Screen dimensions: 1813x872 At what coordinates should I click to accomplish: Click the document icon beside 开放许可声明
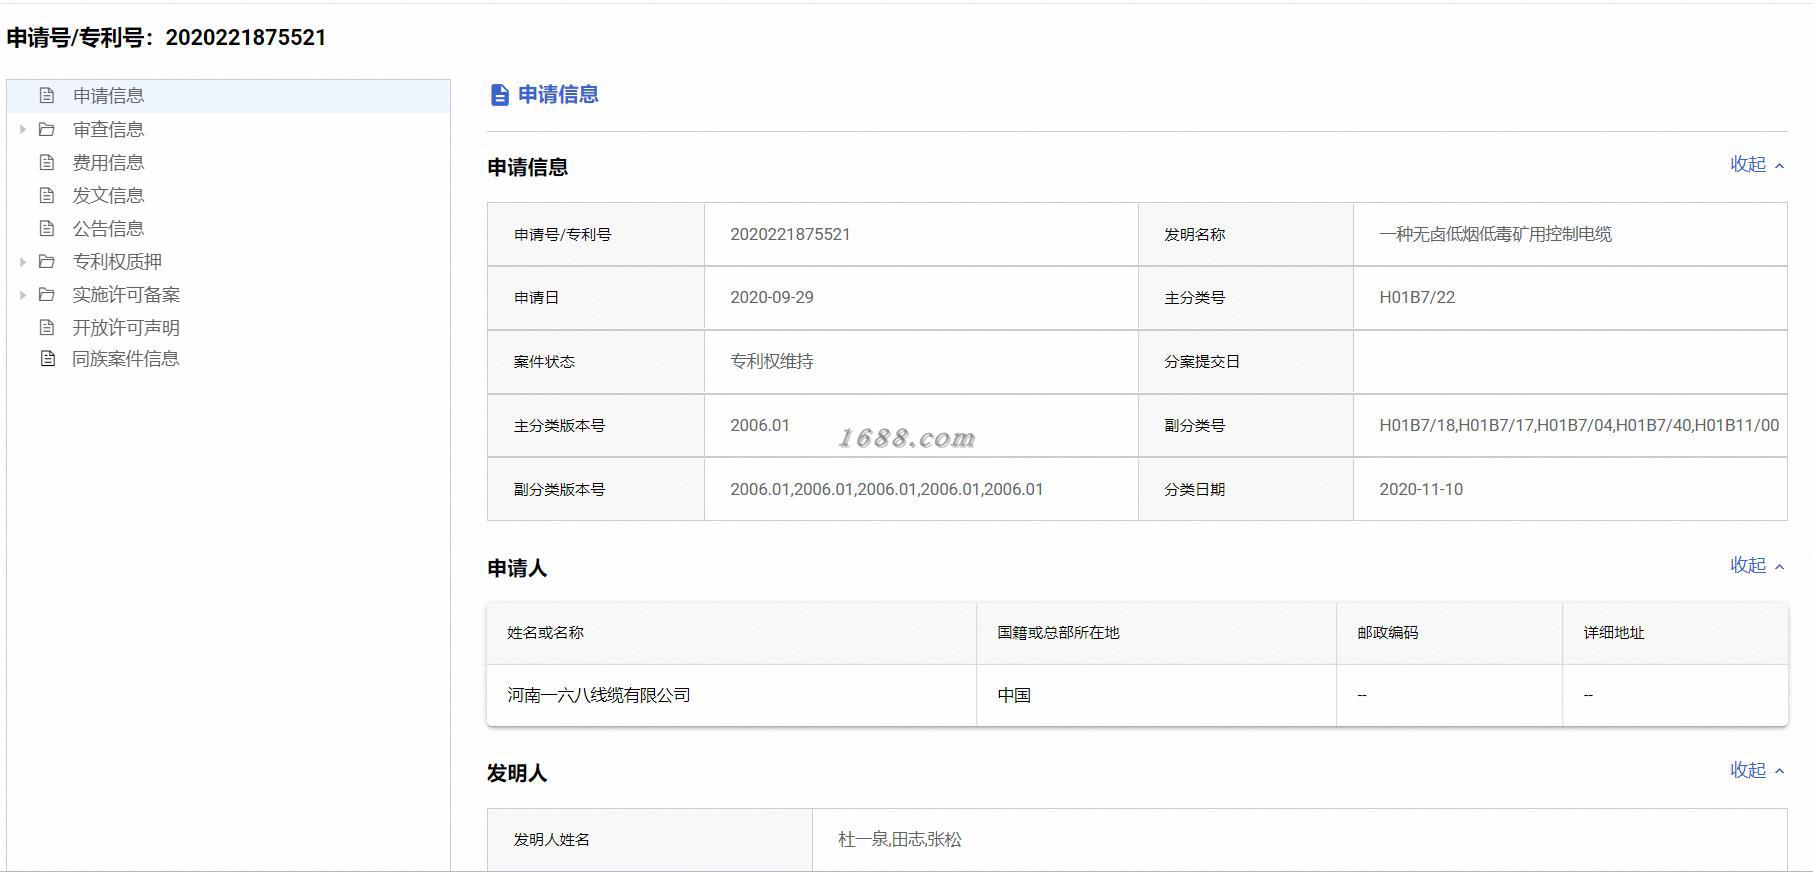coord(46,327)
